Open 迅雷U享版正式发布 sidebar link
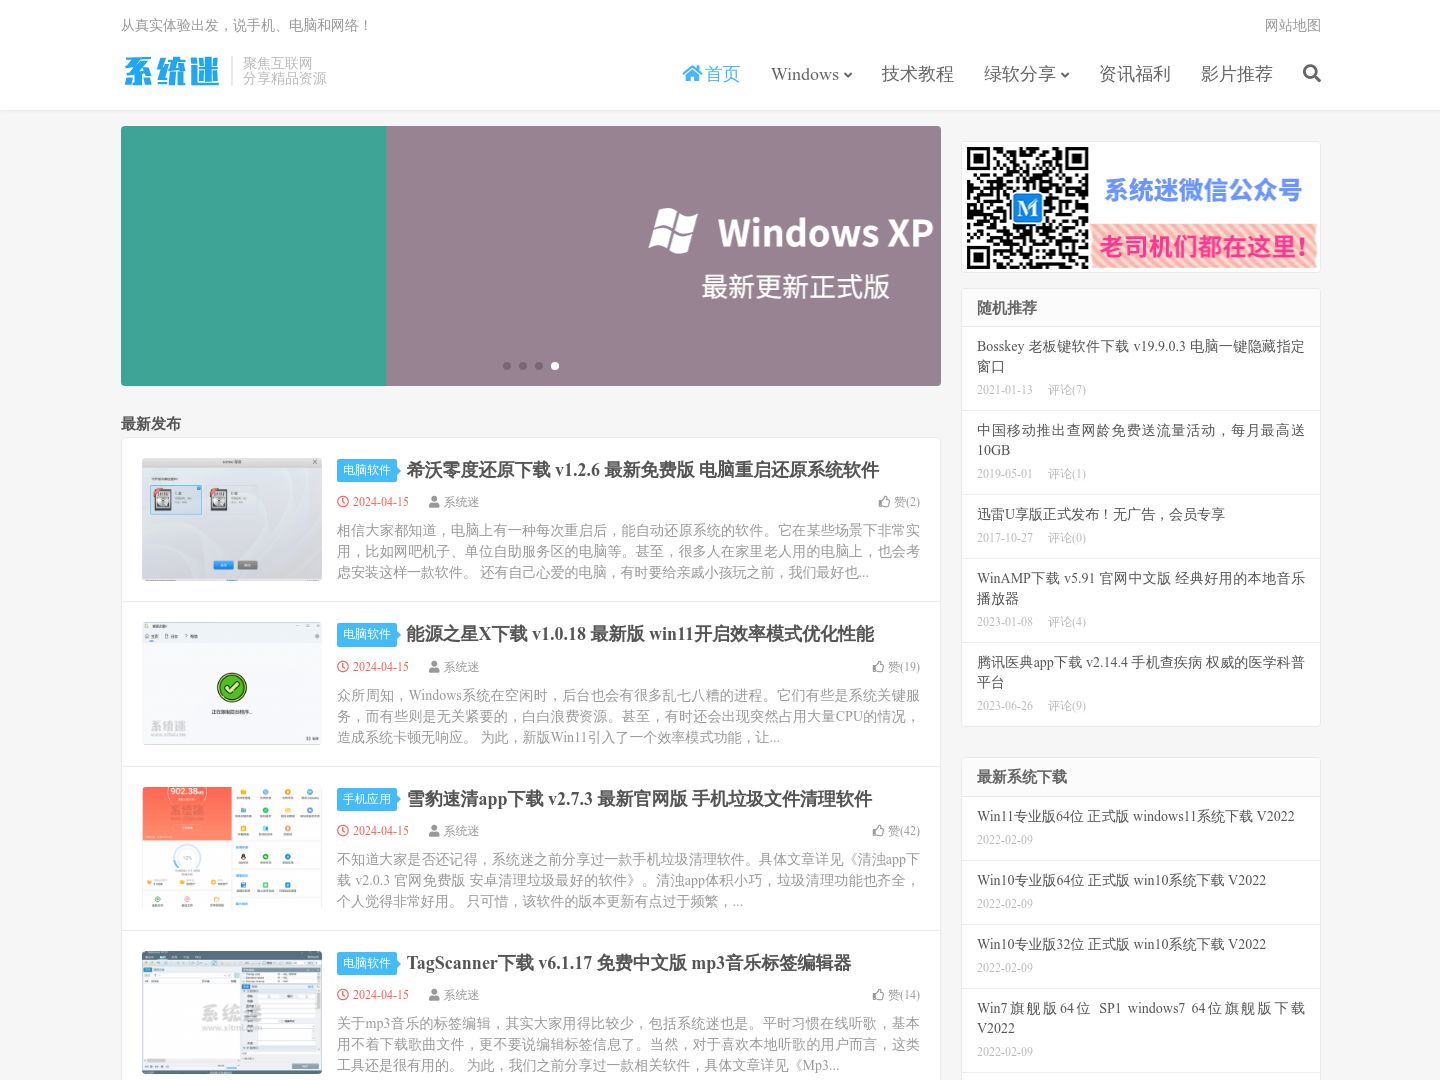The height and width of the screenshot is (1080, 1440). 1101,514
